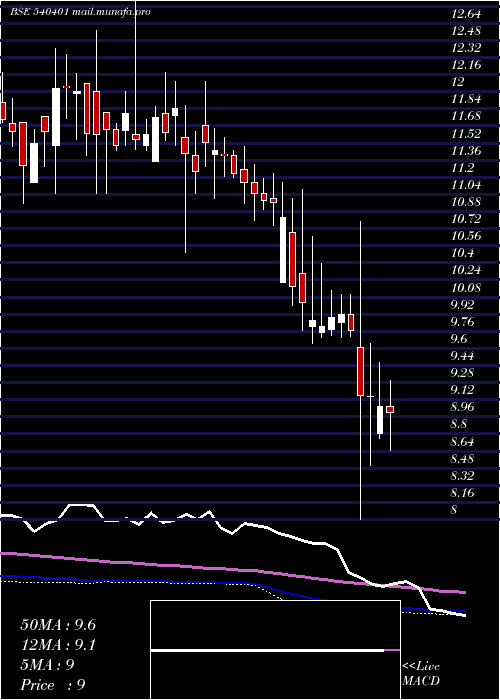500x700 pixels.
Task: Click the 12.64 price axis label
Action: [466, 14]
